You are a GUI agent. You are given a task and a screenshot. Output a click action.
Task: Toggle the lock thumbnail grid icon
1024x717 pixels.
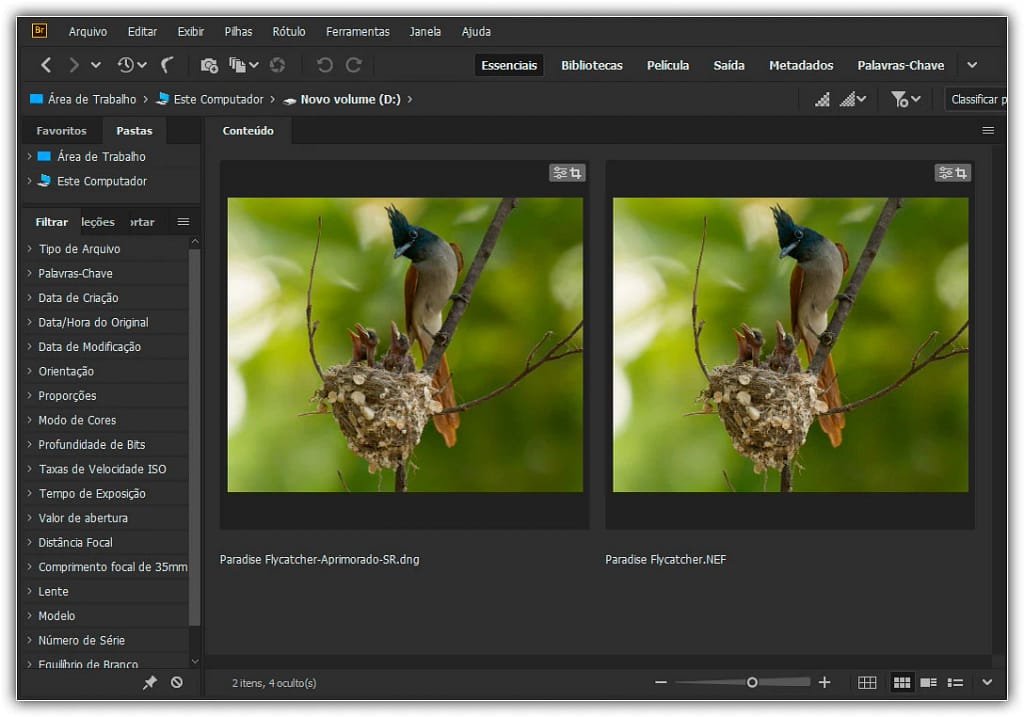(x=867, y=682)
